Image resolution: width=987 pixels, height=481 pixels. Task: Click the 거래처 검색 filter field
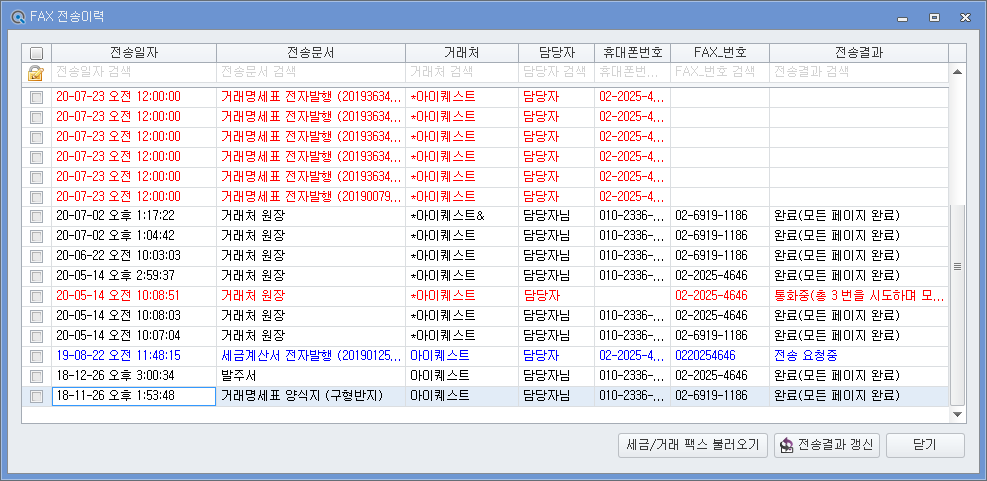[462, 72]
